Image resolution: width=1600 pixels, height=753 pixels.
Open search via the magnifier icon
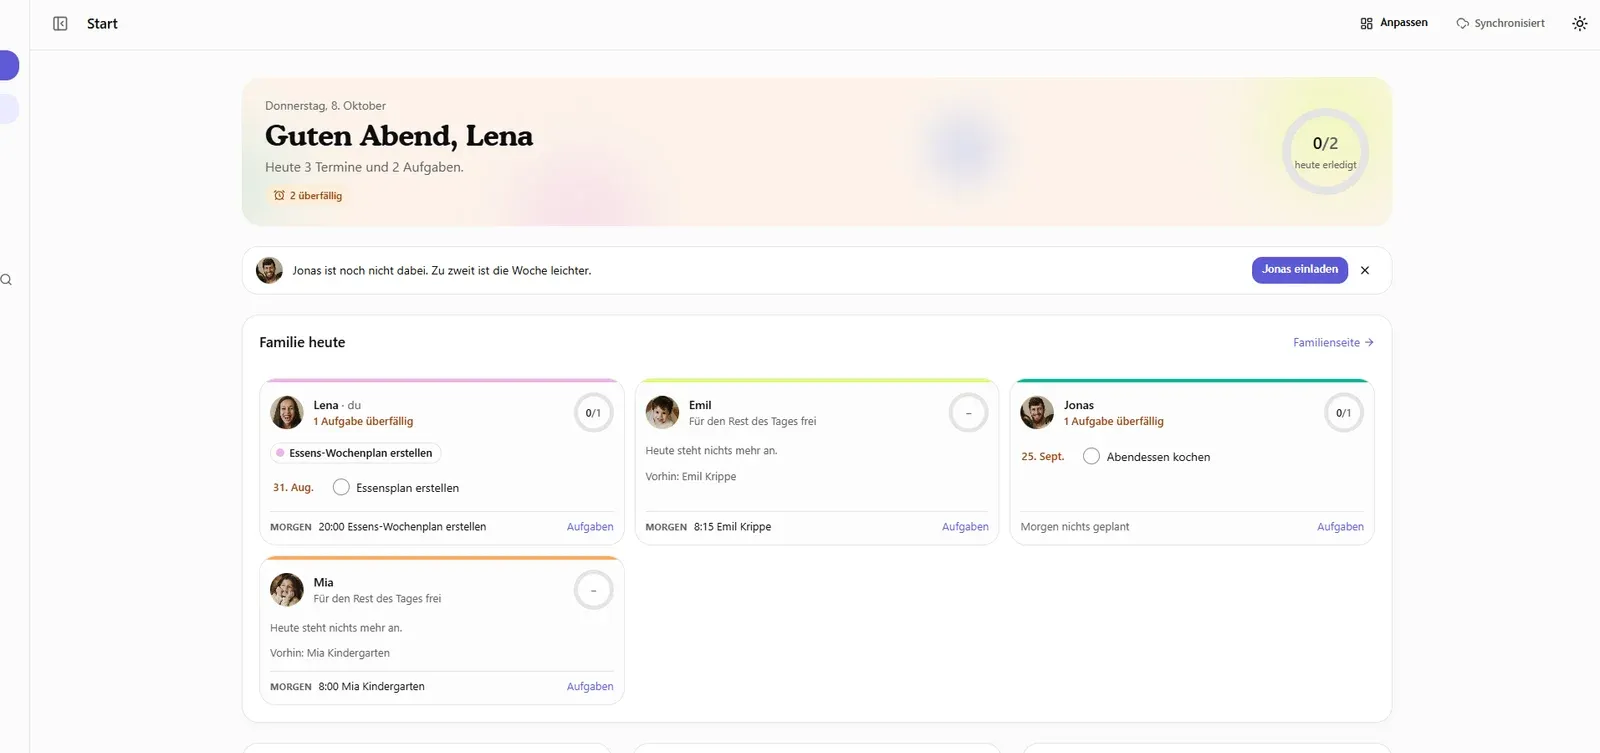point(6,280)
